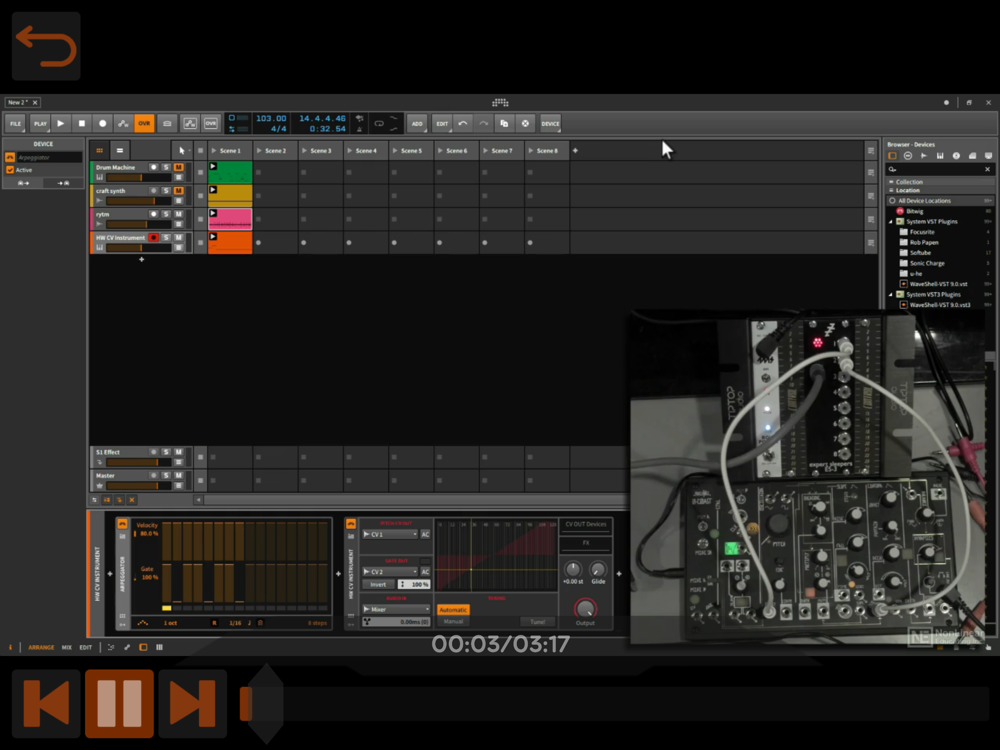Click the Output knob in HW CV Instrument
The image size is (1000, 750).
585,608
